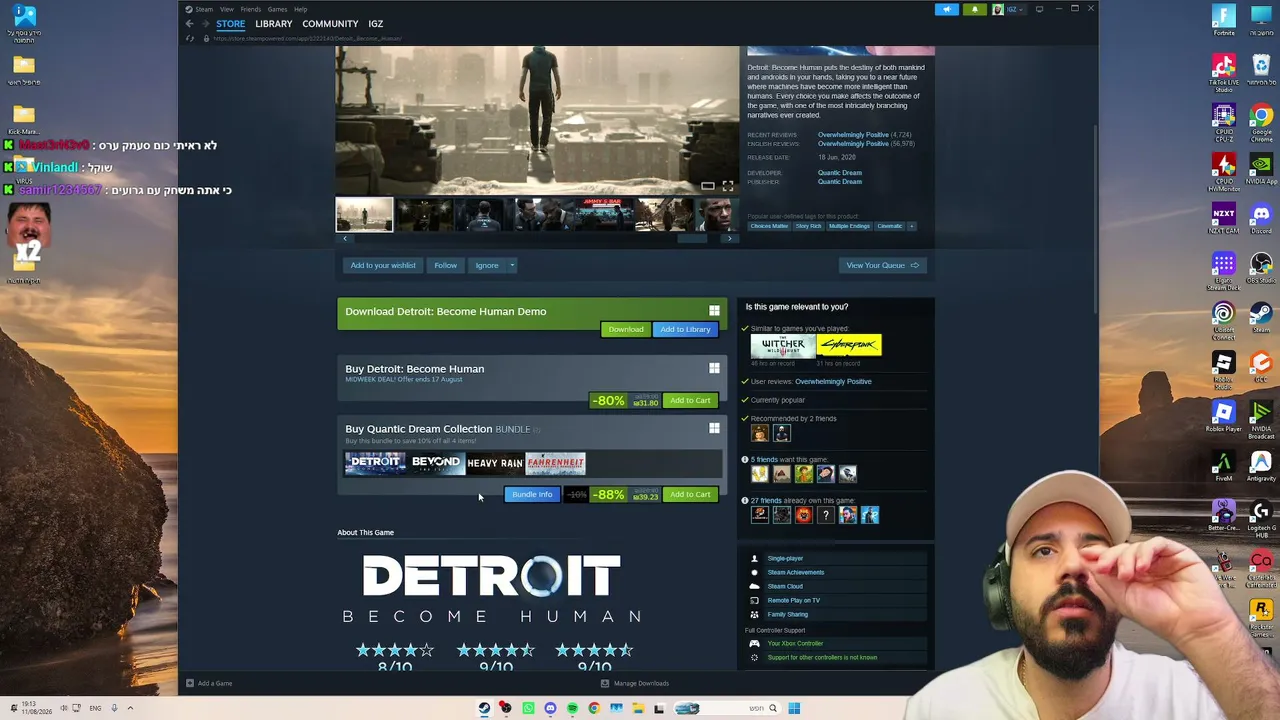Click Add to your wishlist button
Viewport: 1280px width, 720px height.
click(x=382, y=265)
